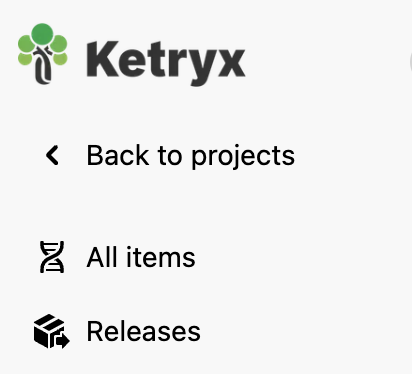412x374 pixels.
Task: Click the dark green top circle of the logo
Action: 42,33
